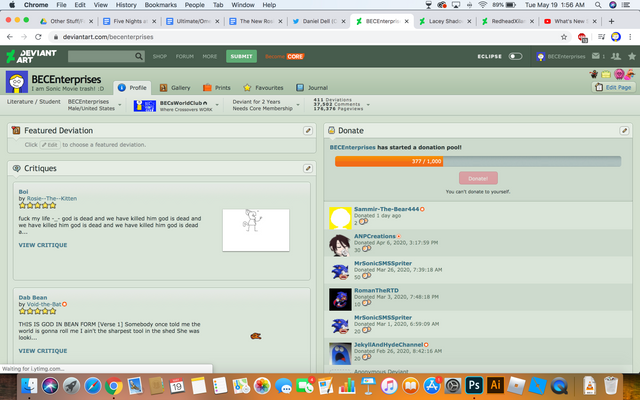
Task: Click the Dab Bean critique thumbnail
Action: coord(256,336)
